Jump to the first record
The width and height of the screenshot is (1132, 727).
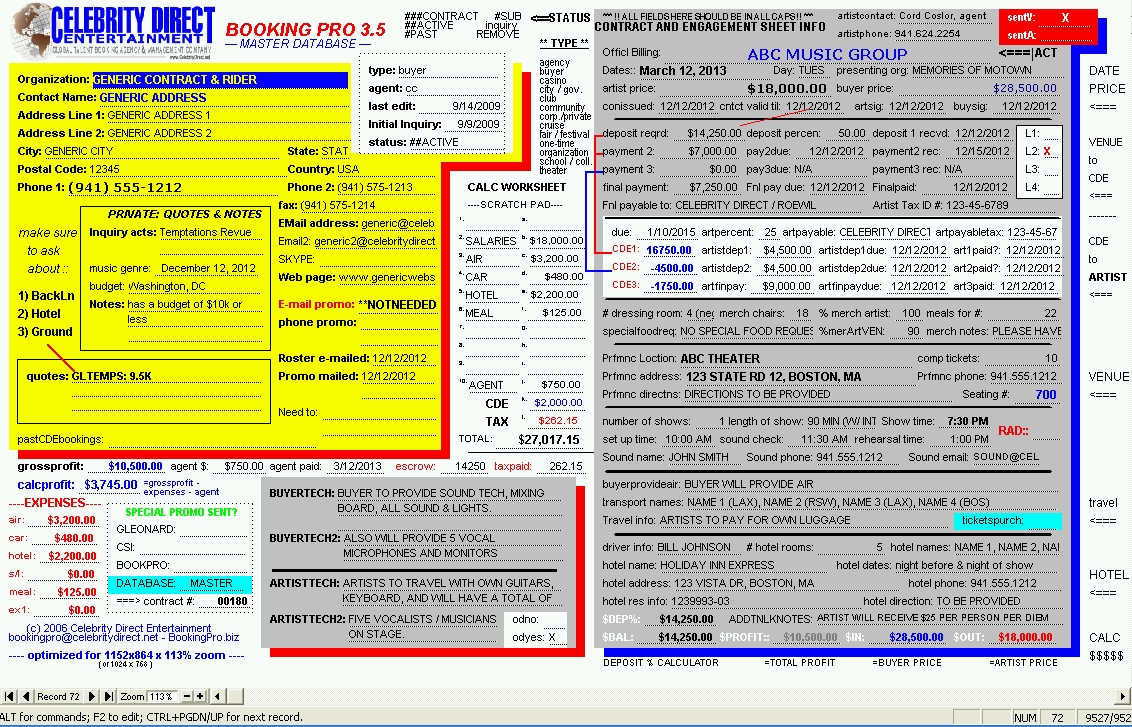9,697
